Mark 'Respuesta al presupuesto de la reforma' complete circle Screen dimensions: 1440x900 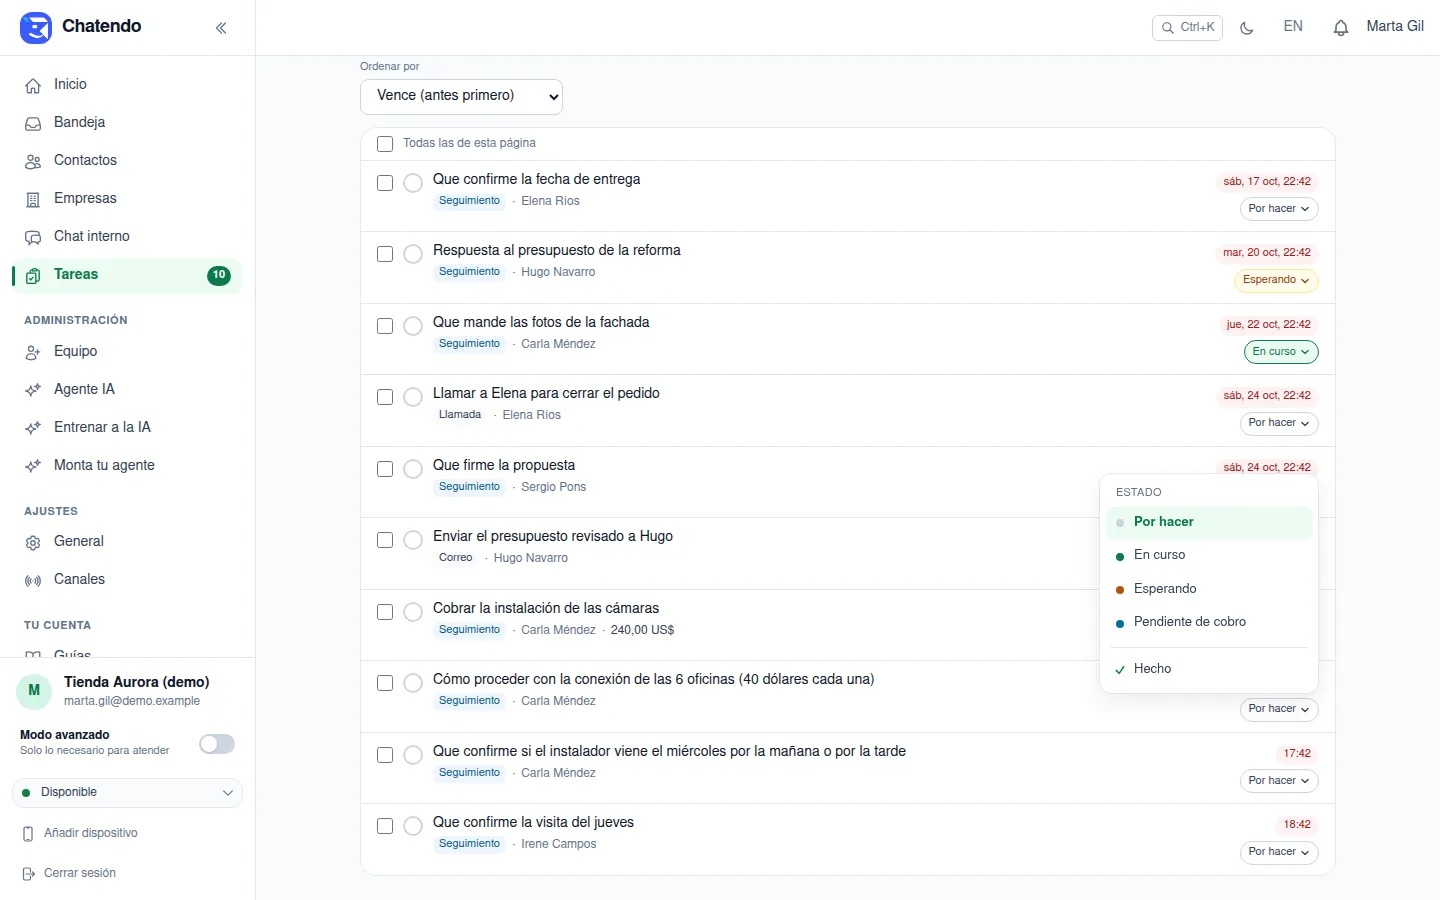(x=413, y=254)
